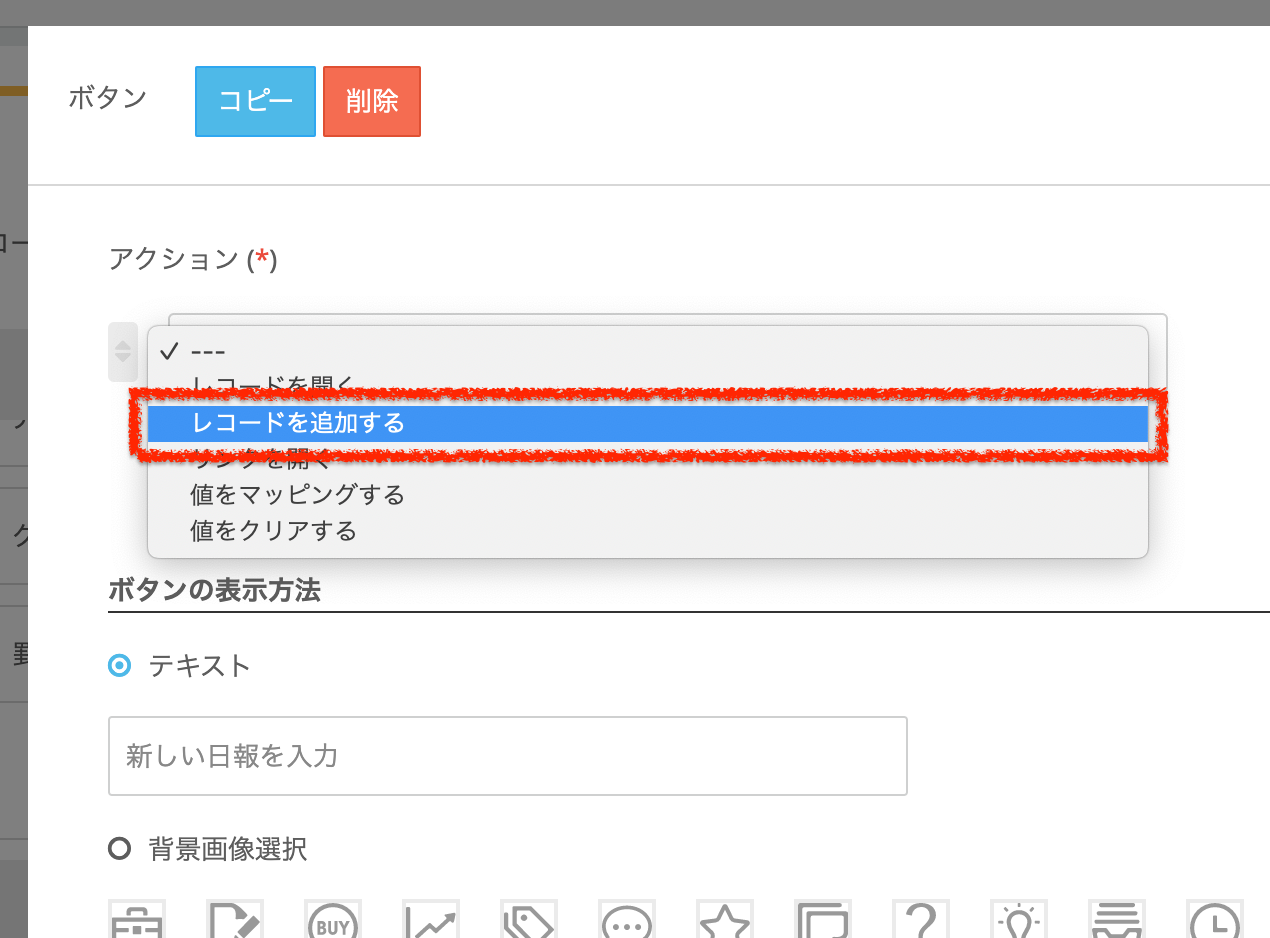The height and width of the screenshot is (938, 1270).
Task: Choose the line chart trend icon
Action: coord(431,920)
